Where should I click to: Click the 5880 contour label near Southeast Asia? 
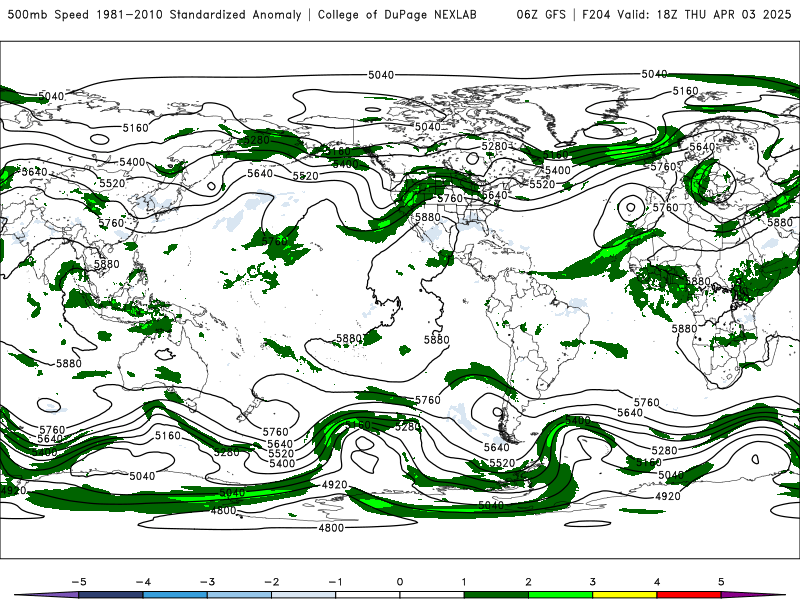(107, 264)
